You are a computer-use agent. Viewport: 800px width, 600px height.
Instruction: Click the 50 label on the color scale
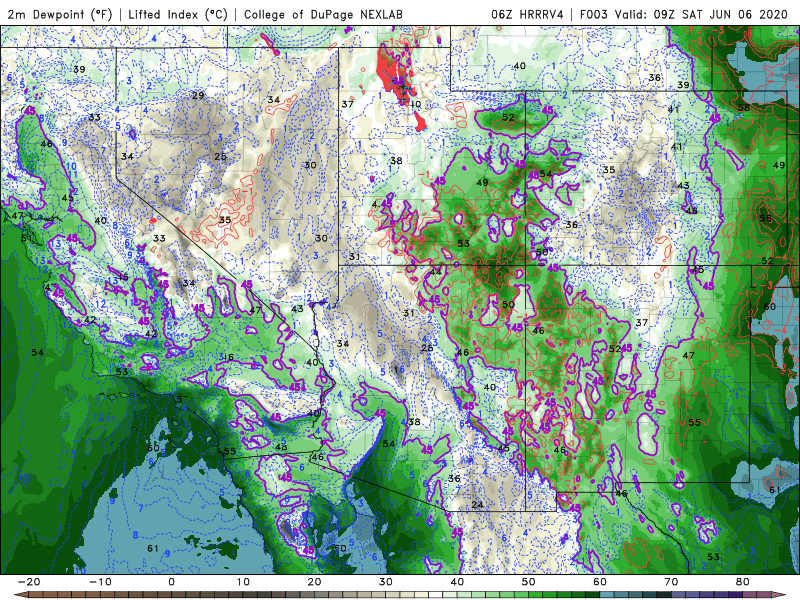pyautogui.click(x=529, y=582)
